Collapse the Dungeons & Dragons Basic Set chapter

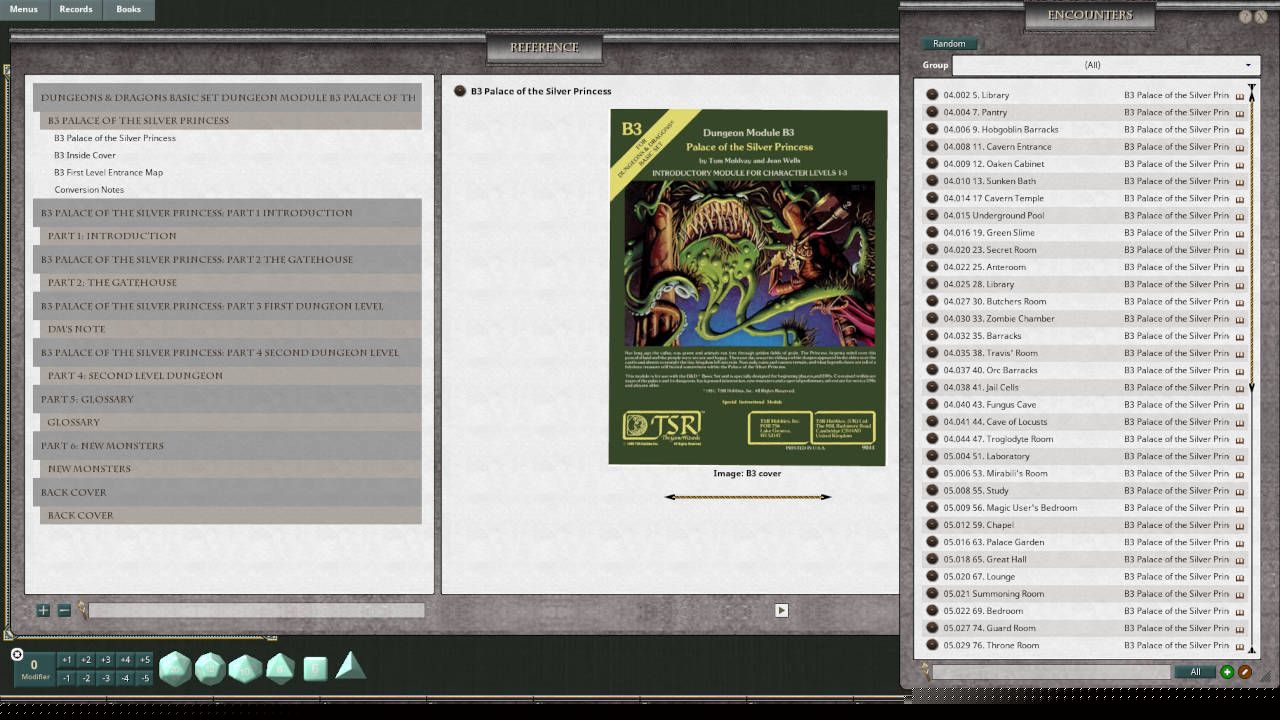pyautogui.click(x=227, y=97)
